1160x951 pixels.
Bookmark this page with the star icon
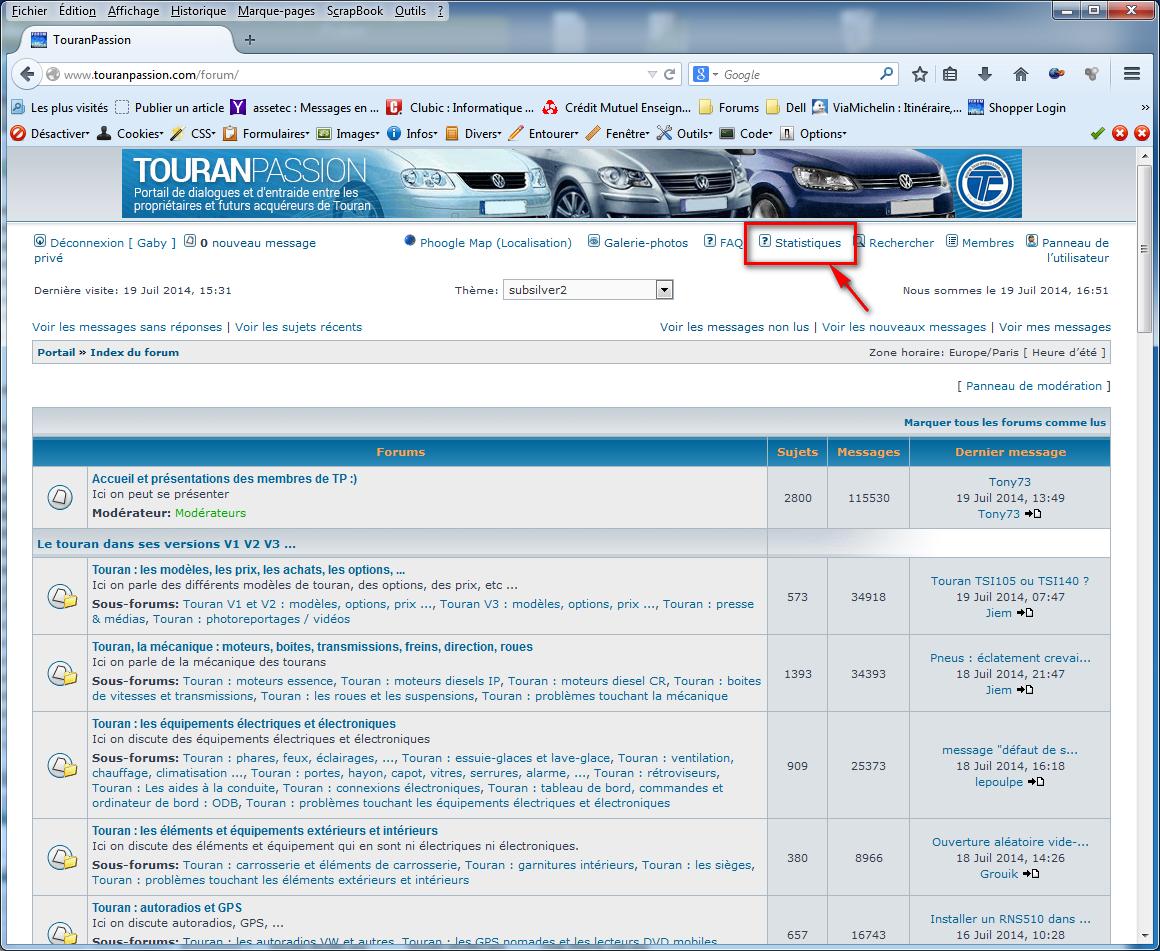920,74
